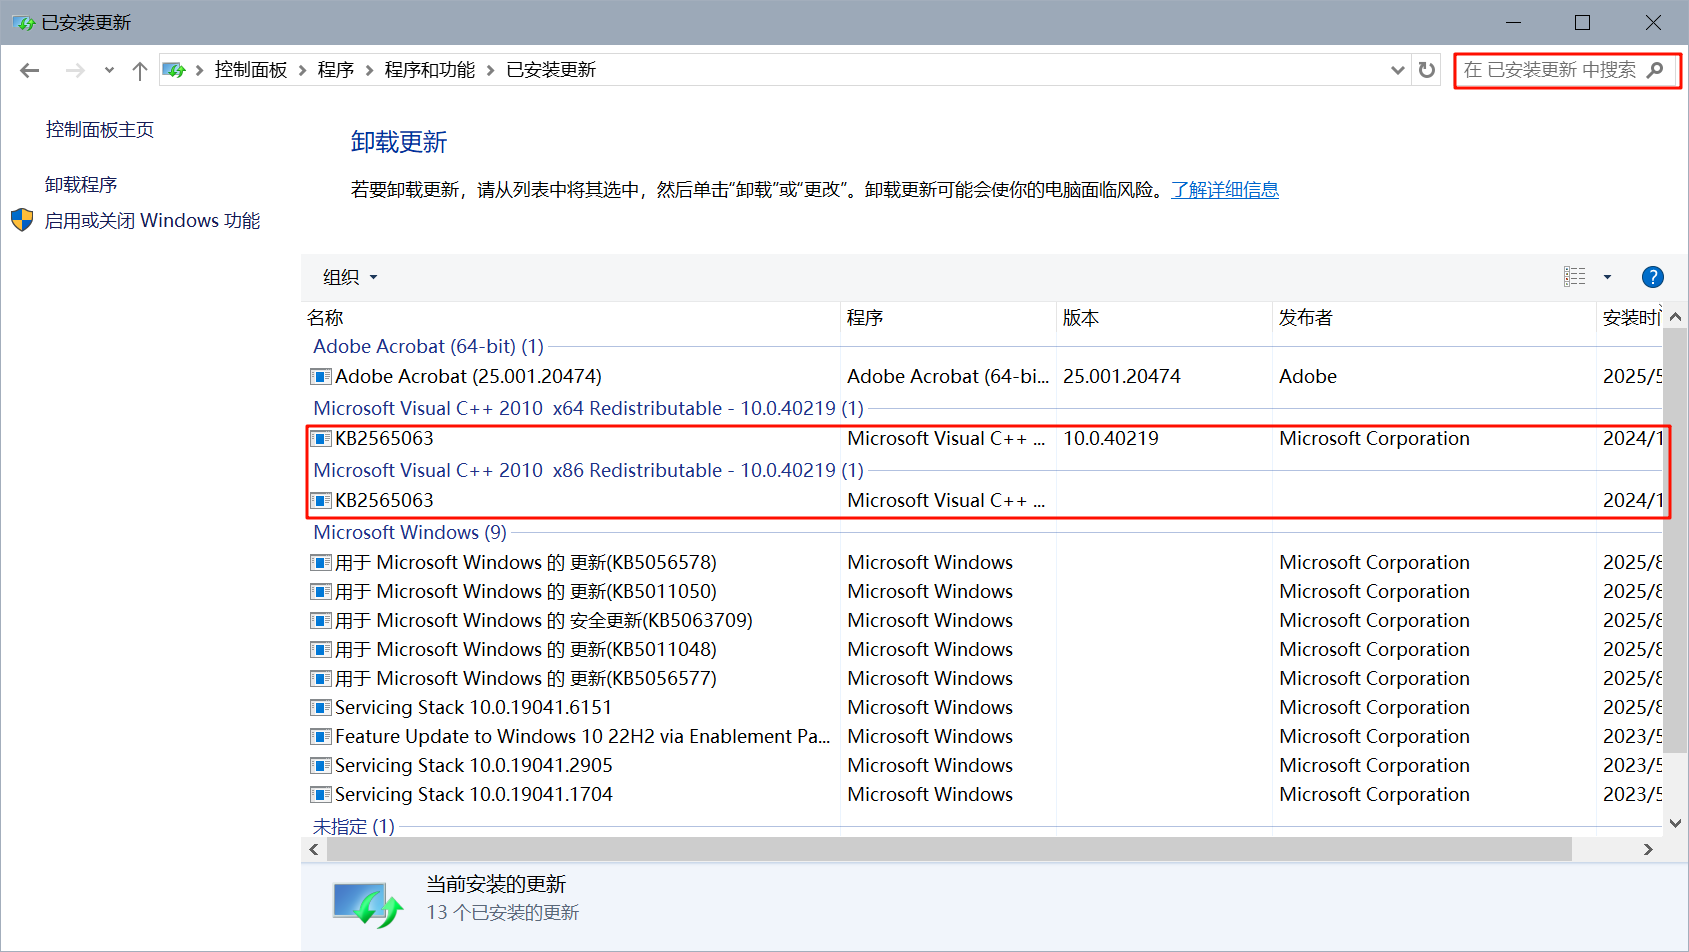Select 程序和功能 in the breadcrumb path
The image size is (1689, 952).
pos(430,70)
